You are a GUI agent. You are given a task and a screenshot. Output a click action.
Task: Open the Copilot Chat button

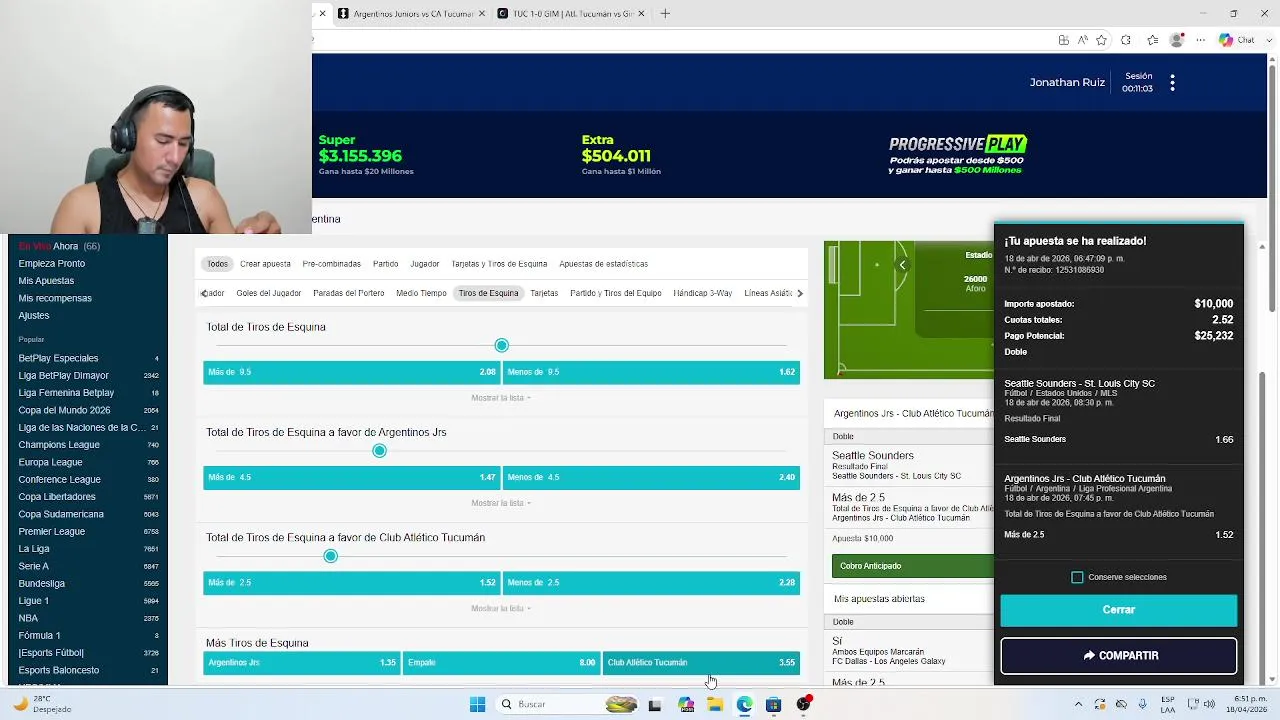1236,40
